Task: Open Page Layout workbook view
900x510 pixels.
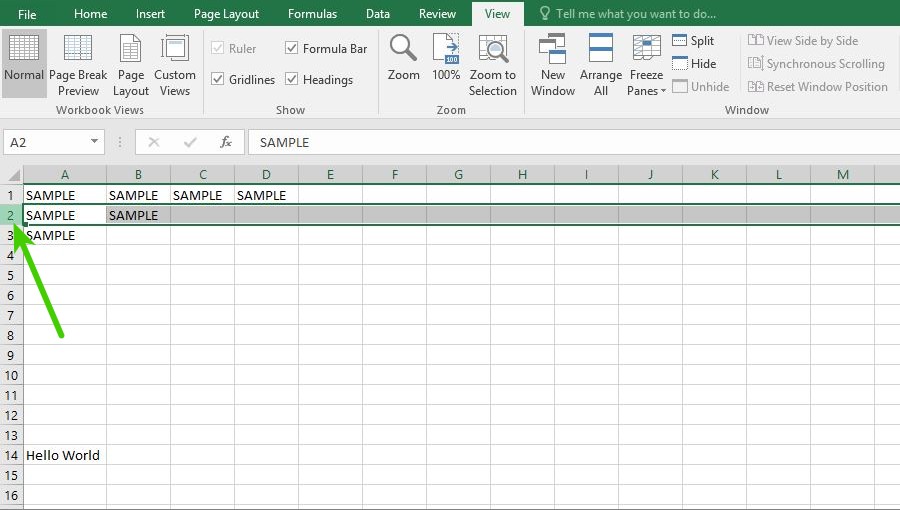Action: coord(130,65)
